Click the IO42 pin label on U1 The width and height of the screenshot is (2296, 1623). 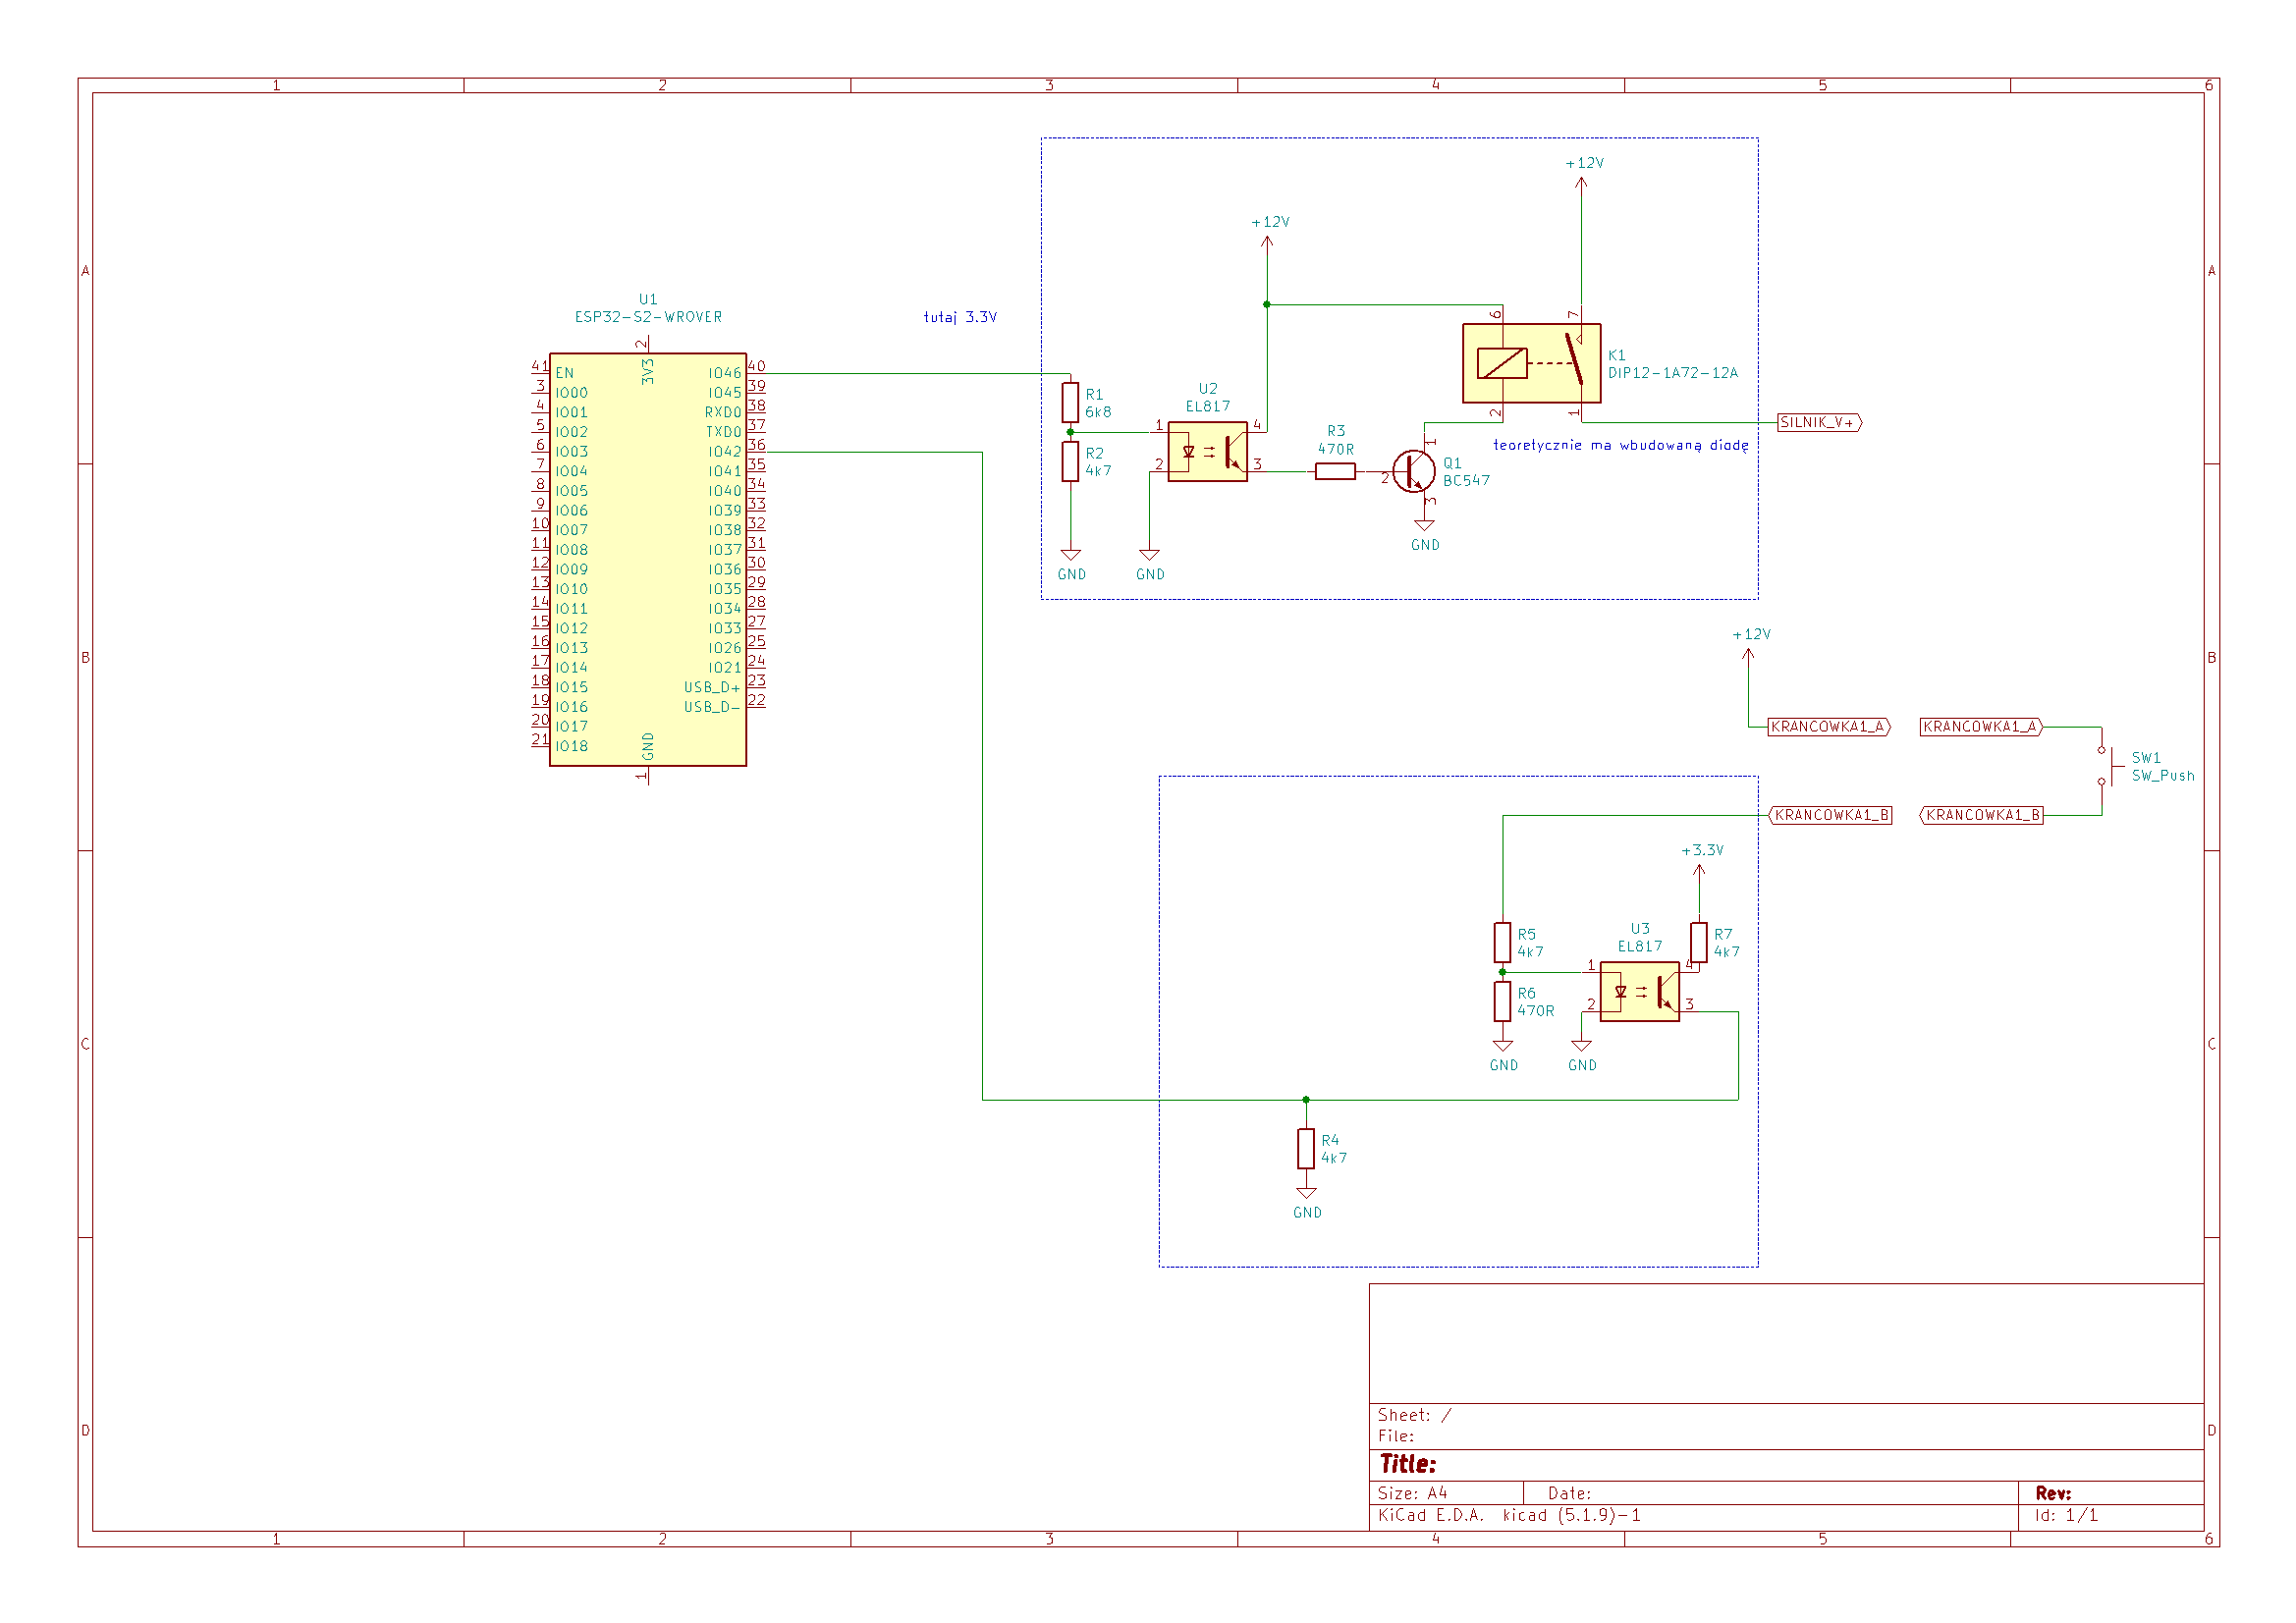pos(725,452)
